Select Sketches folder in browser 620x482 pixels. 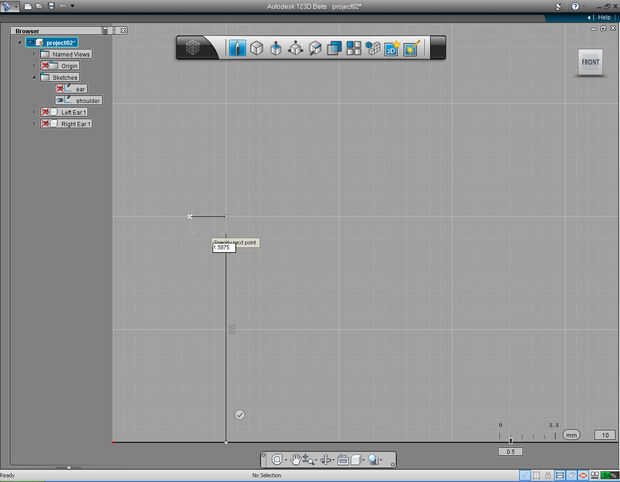[60, 77]
